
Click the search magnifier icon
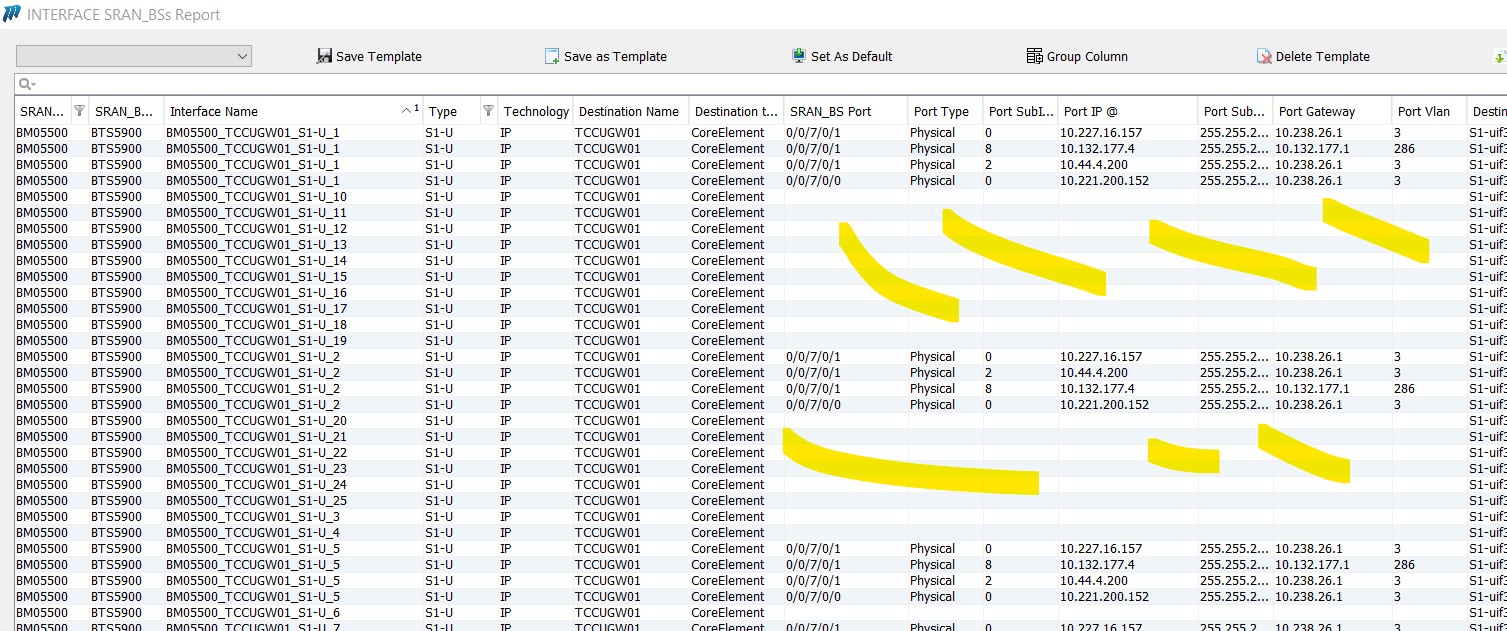pos(26,85)
